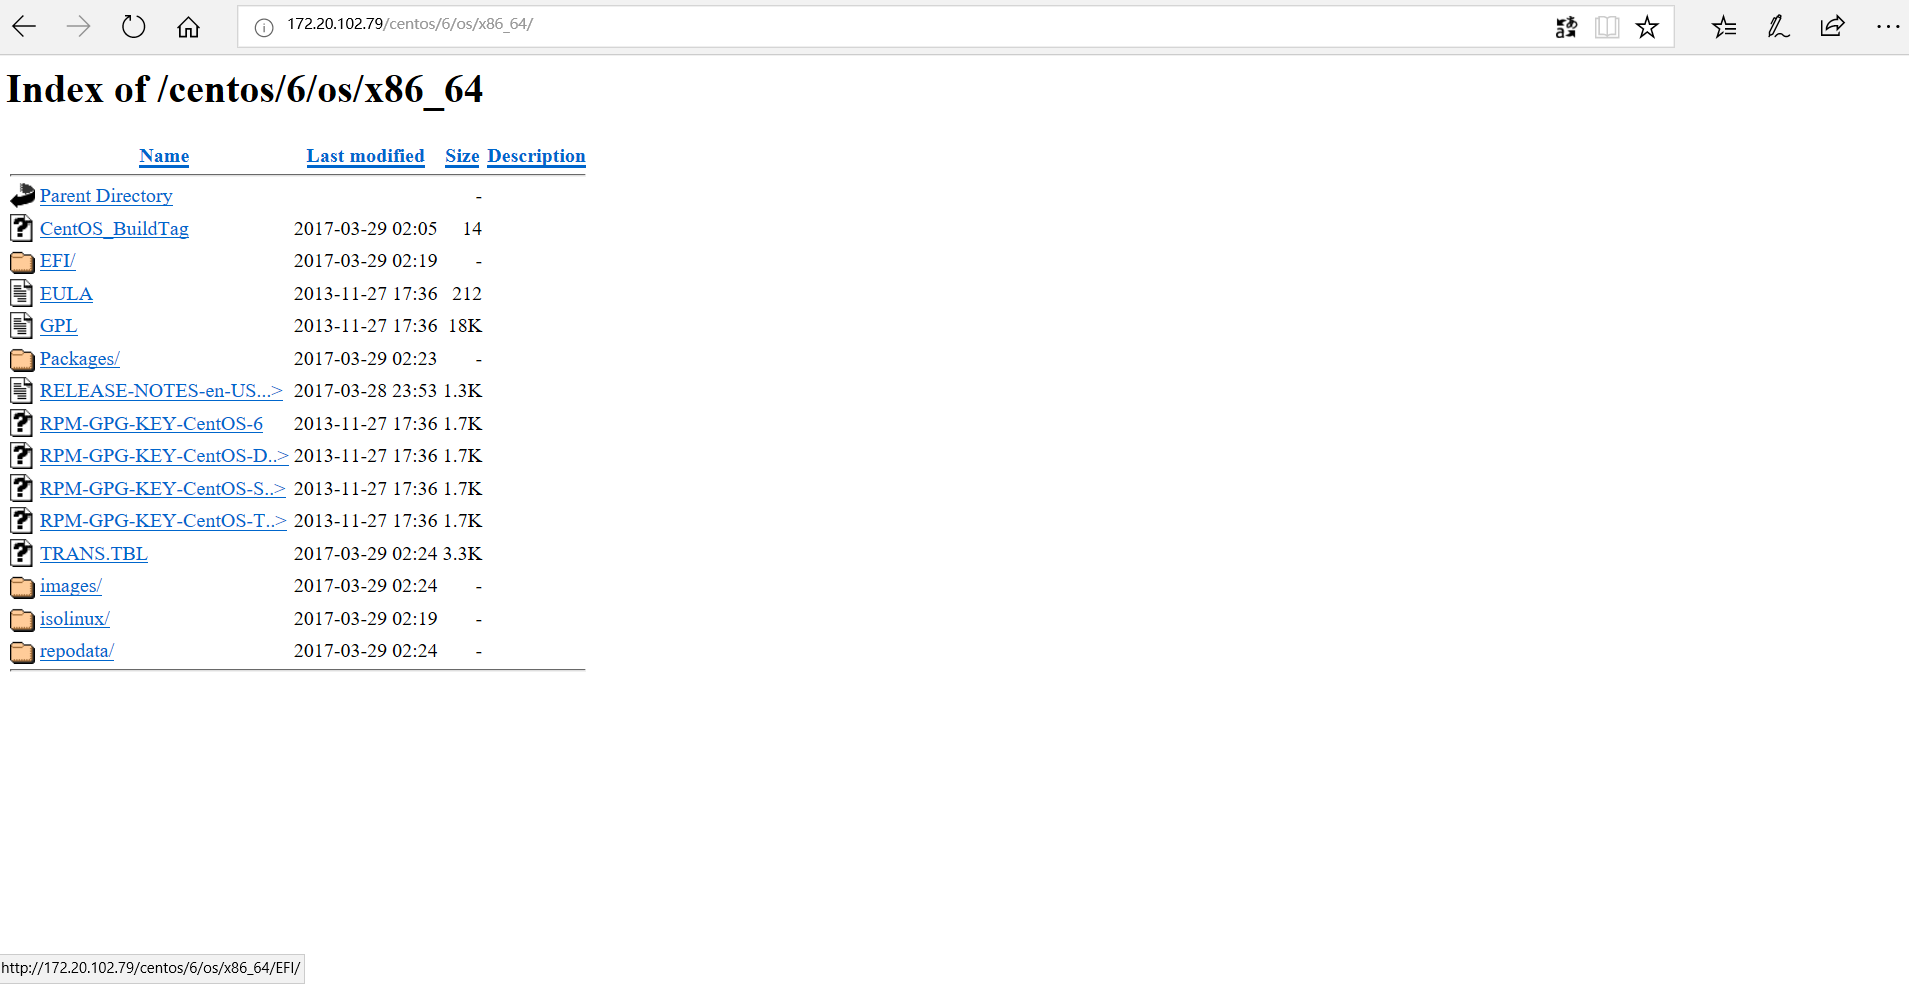Open the browser more options menu
Screen dimensions: 1909x986
click(x=1887, y=27)
